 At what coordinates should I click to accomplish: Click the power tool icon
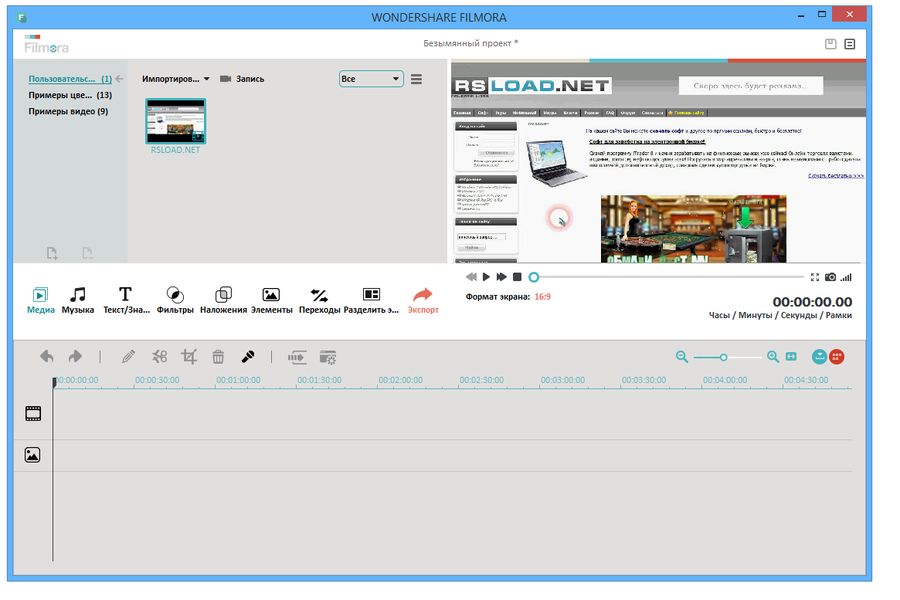297,357
